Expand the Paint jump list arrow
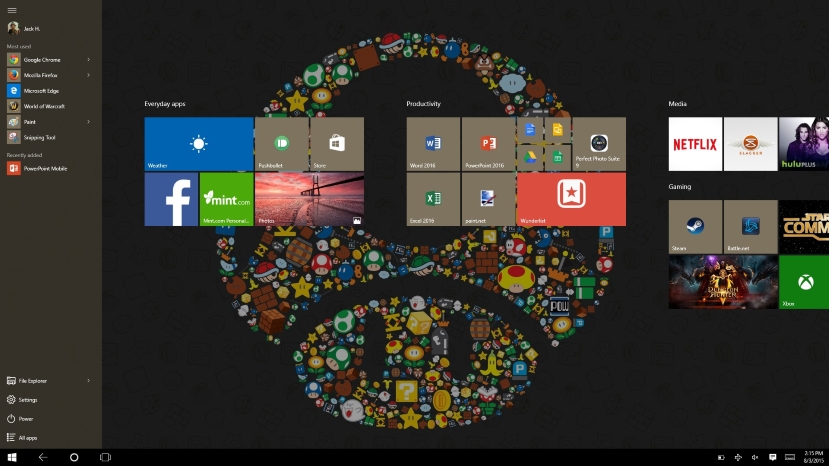The height and width of the screenshot is (466, 829). (x=88, y=122)
